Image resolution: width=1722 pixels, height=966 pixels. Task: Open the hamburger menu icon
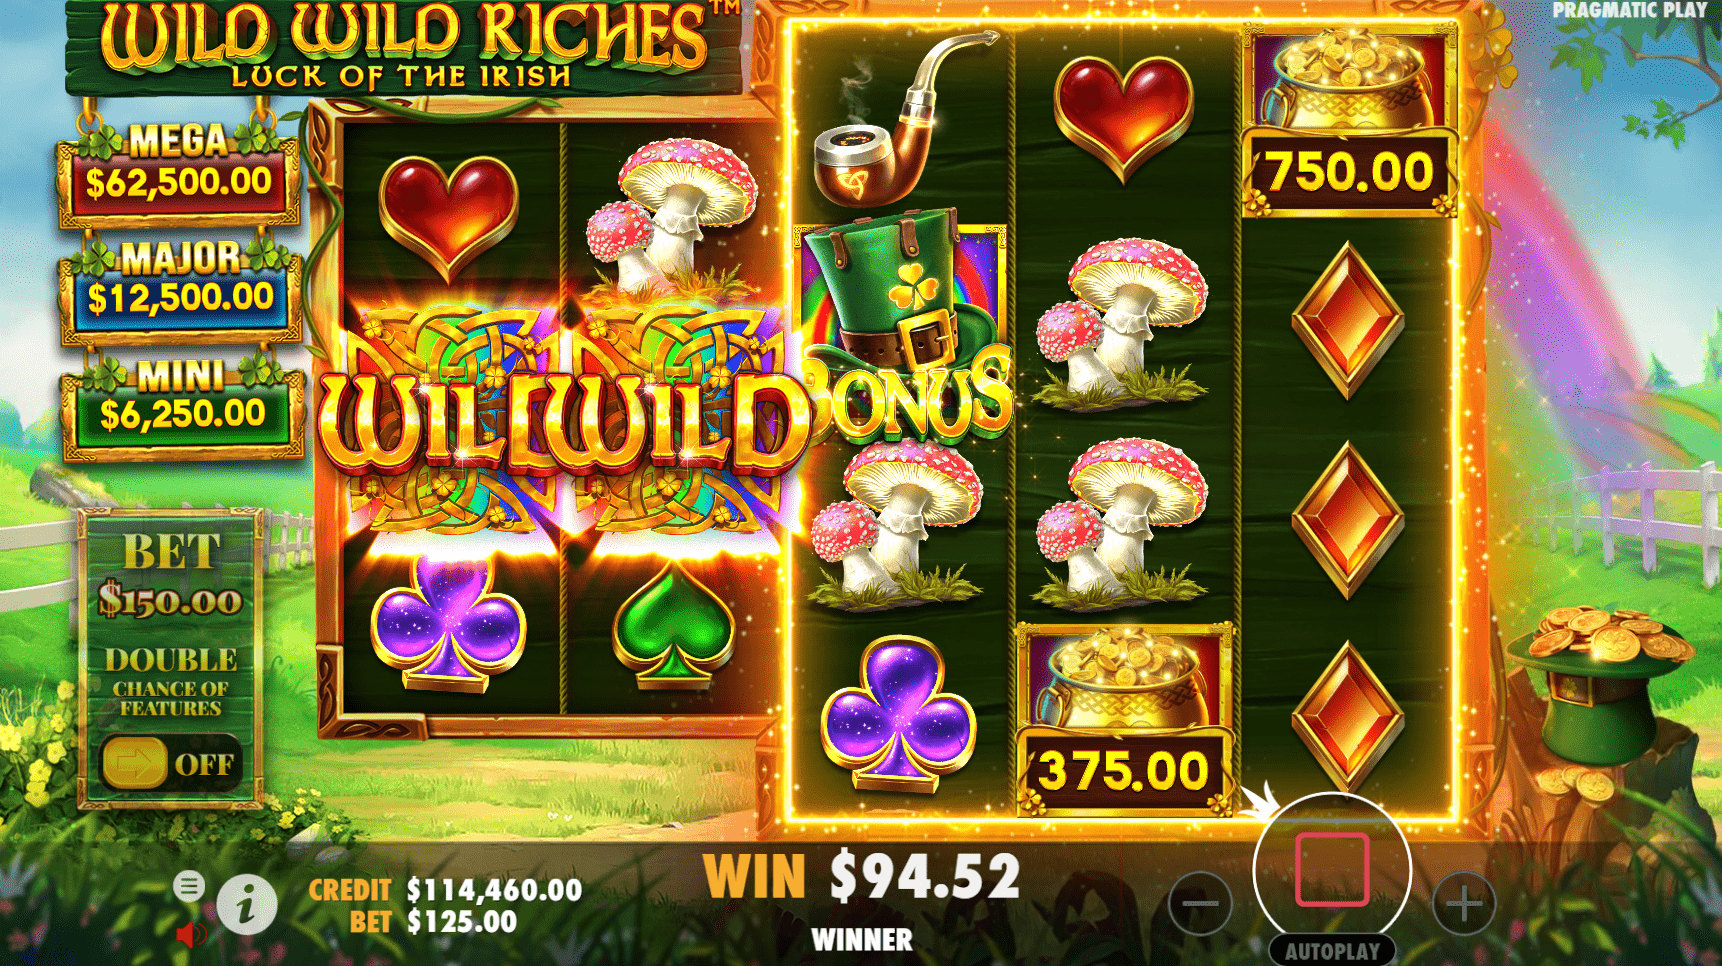click(x=189, y=885)
